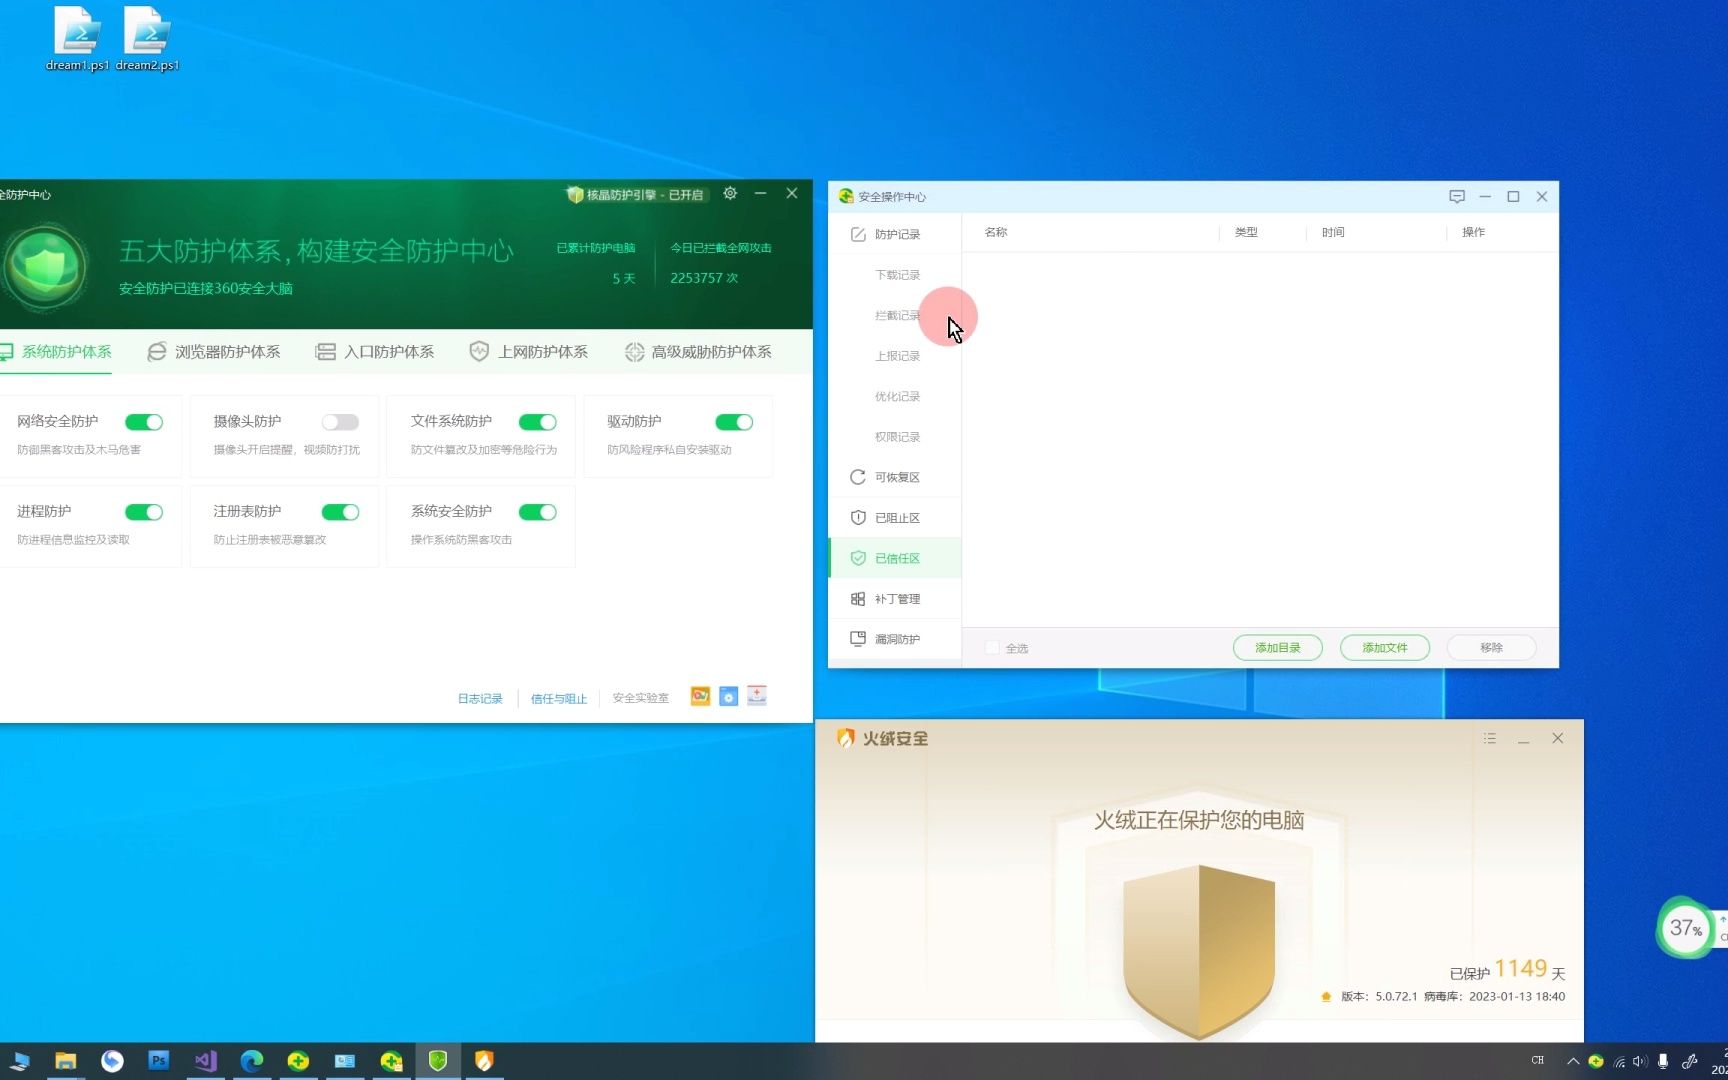Screen dimensions: 1728x1080
Task: Click the orange lab tool icon
Action: pyautogui.click(x=700, y=696)
